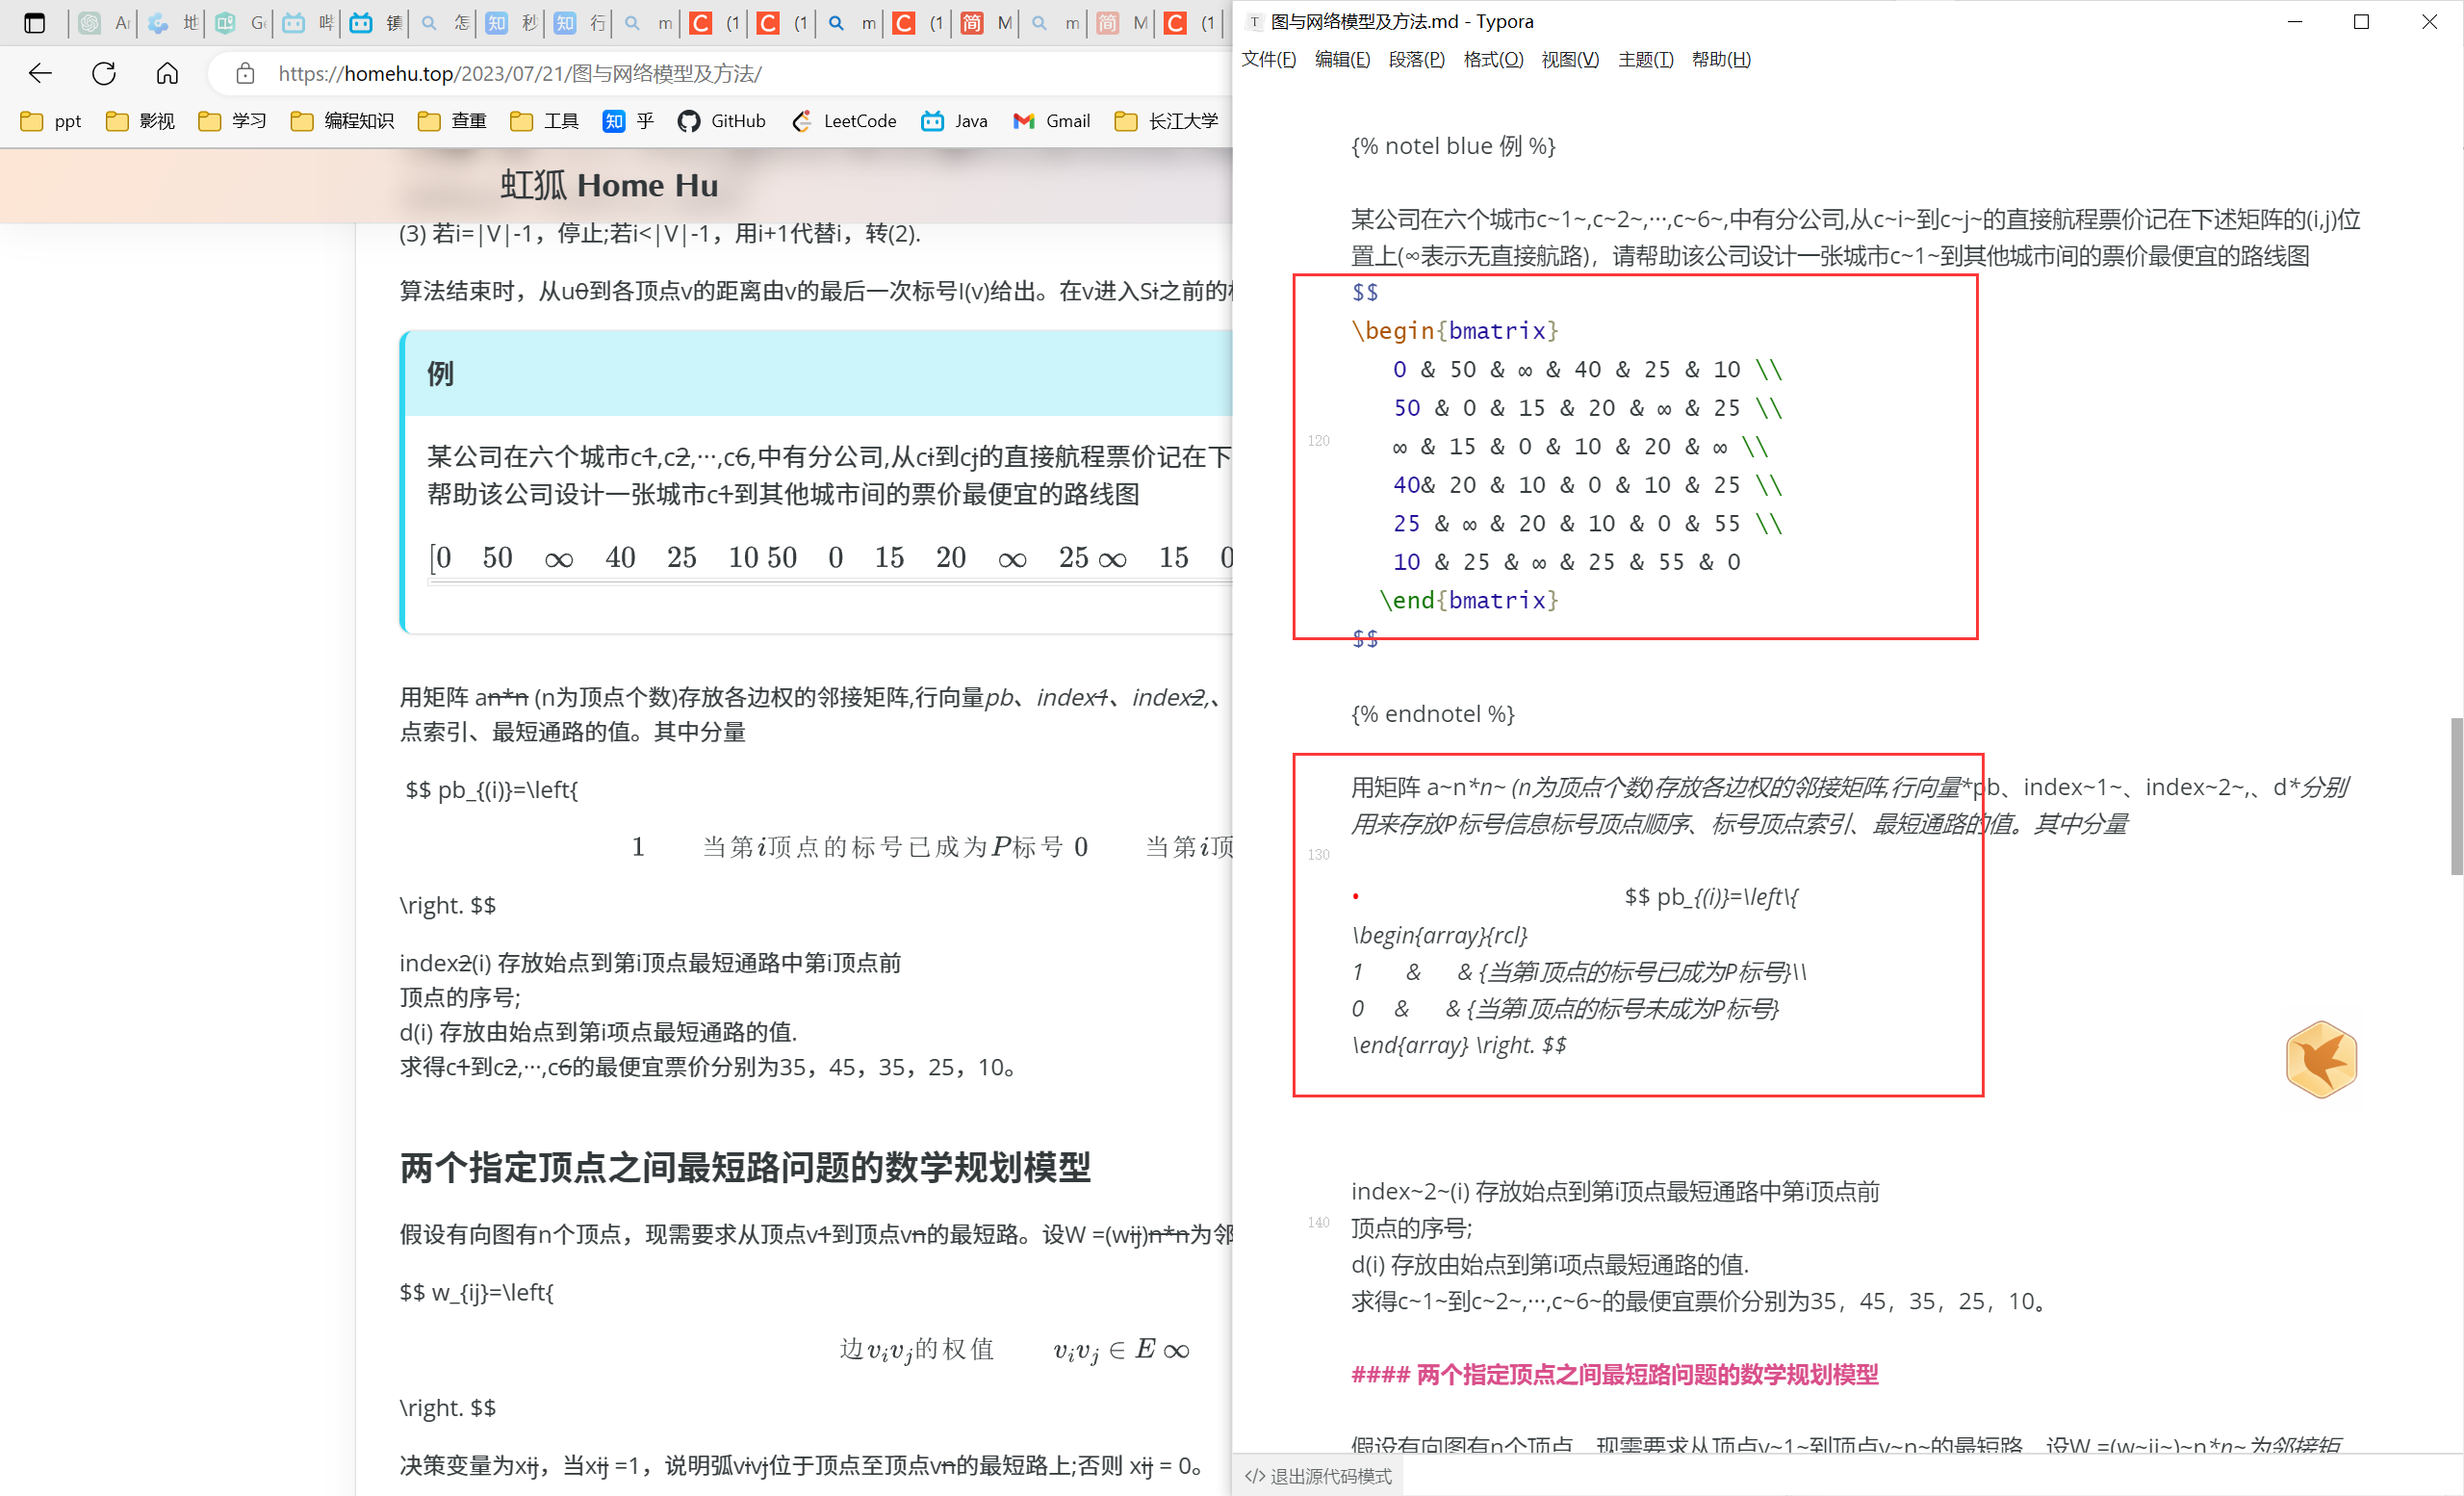Click the Typora bird logo
The width and height of the screenshot is (2464, 1496).
[2321, 1059]
